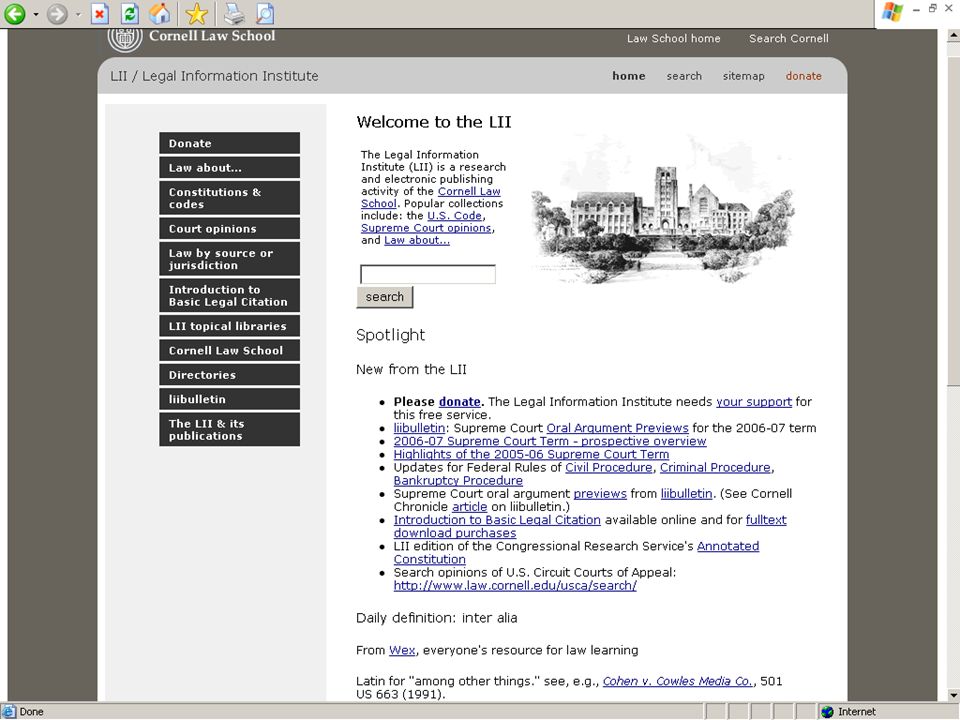Click the Cornell campus building illustration
This screenshot has height=720, width=960.
pyautogui.click(x=663, y=211)
